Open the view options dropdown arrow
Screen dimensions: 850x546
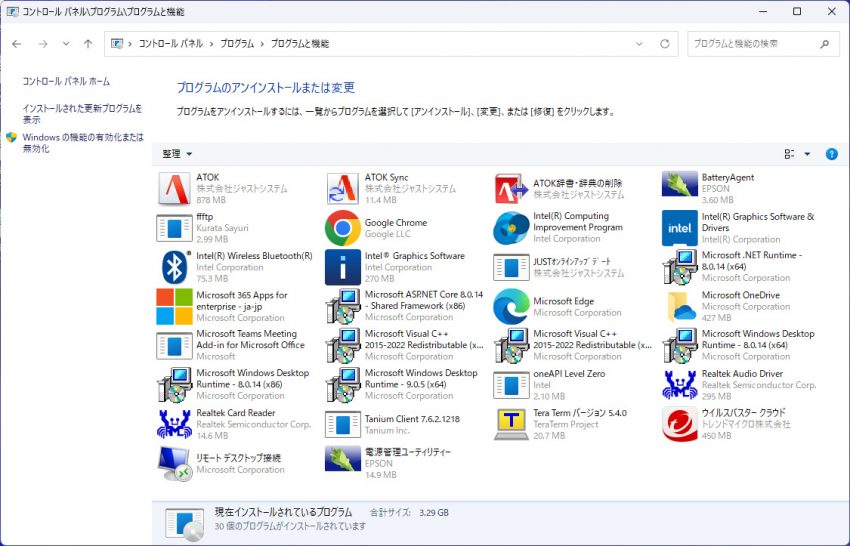pyautogui.click(x=808, y=154)
